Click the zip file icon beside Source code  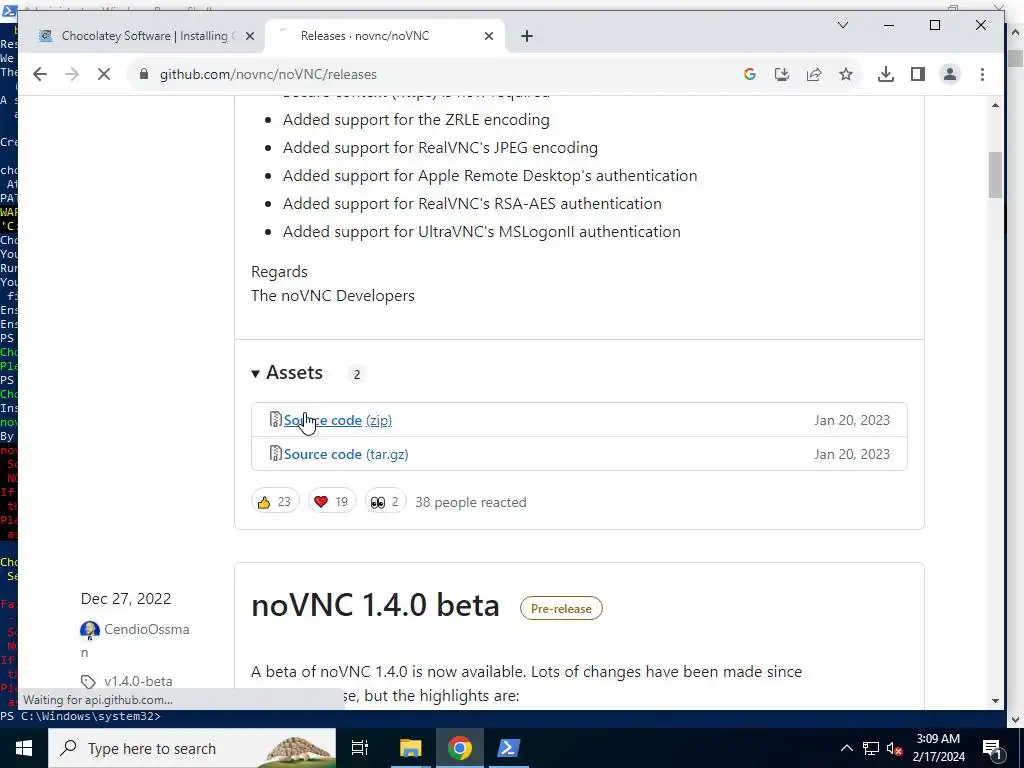pos(276,419)
